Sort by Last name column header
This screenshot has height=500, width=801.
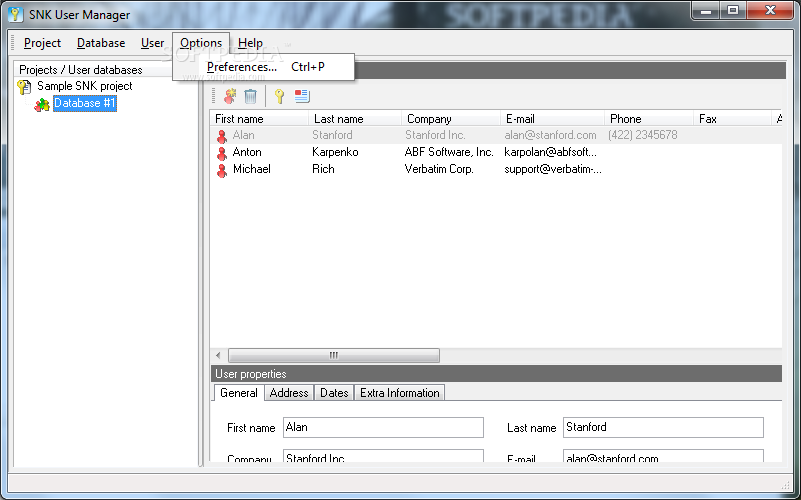(x=355, y=119)
